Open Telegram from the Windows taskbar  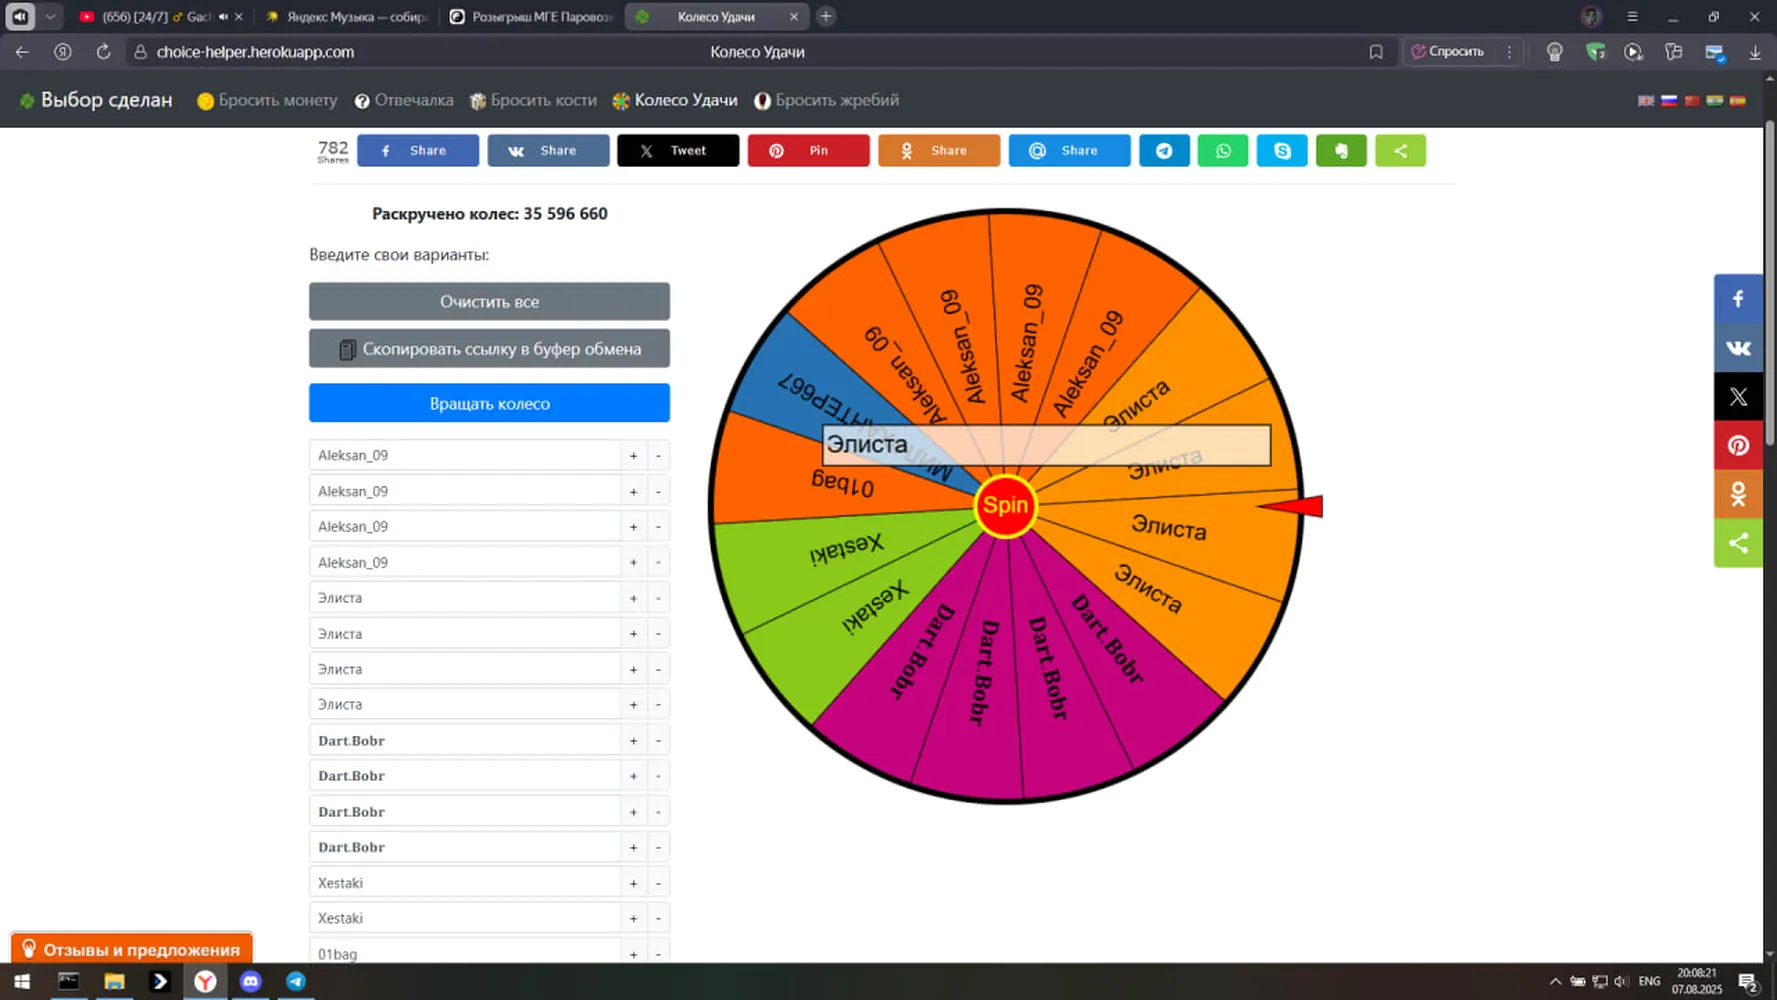tap(296, 981)
